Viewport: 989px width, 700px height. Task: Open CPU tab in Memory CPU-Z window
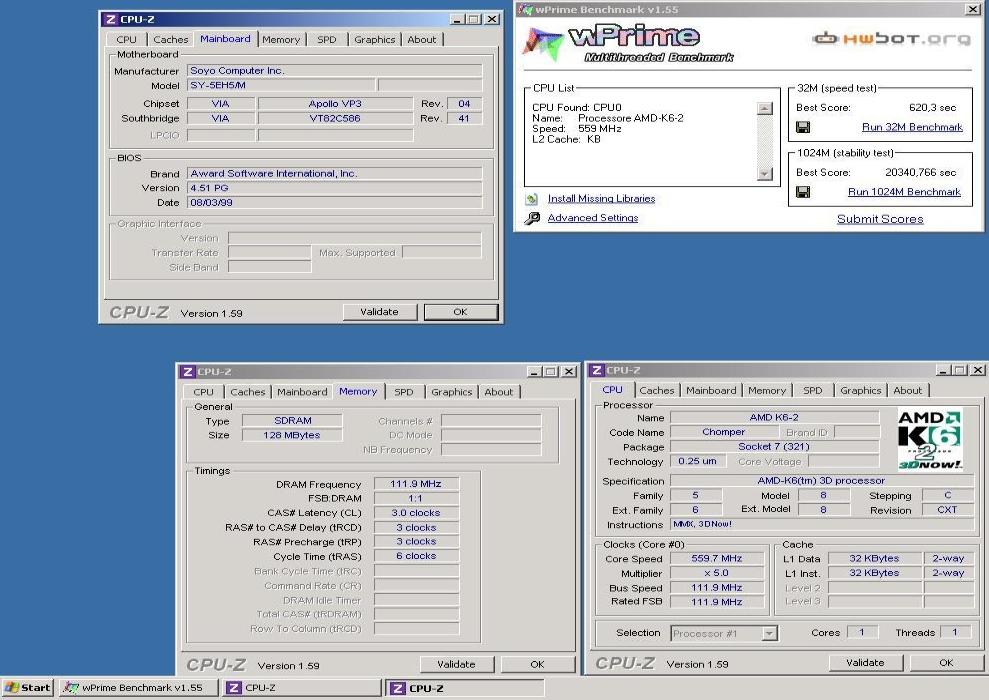click(203, 392)
